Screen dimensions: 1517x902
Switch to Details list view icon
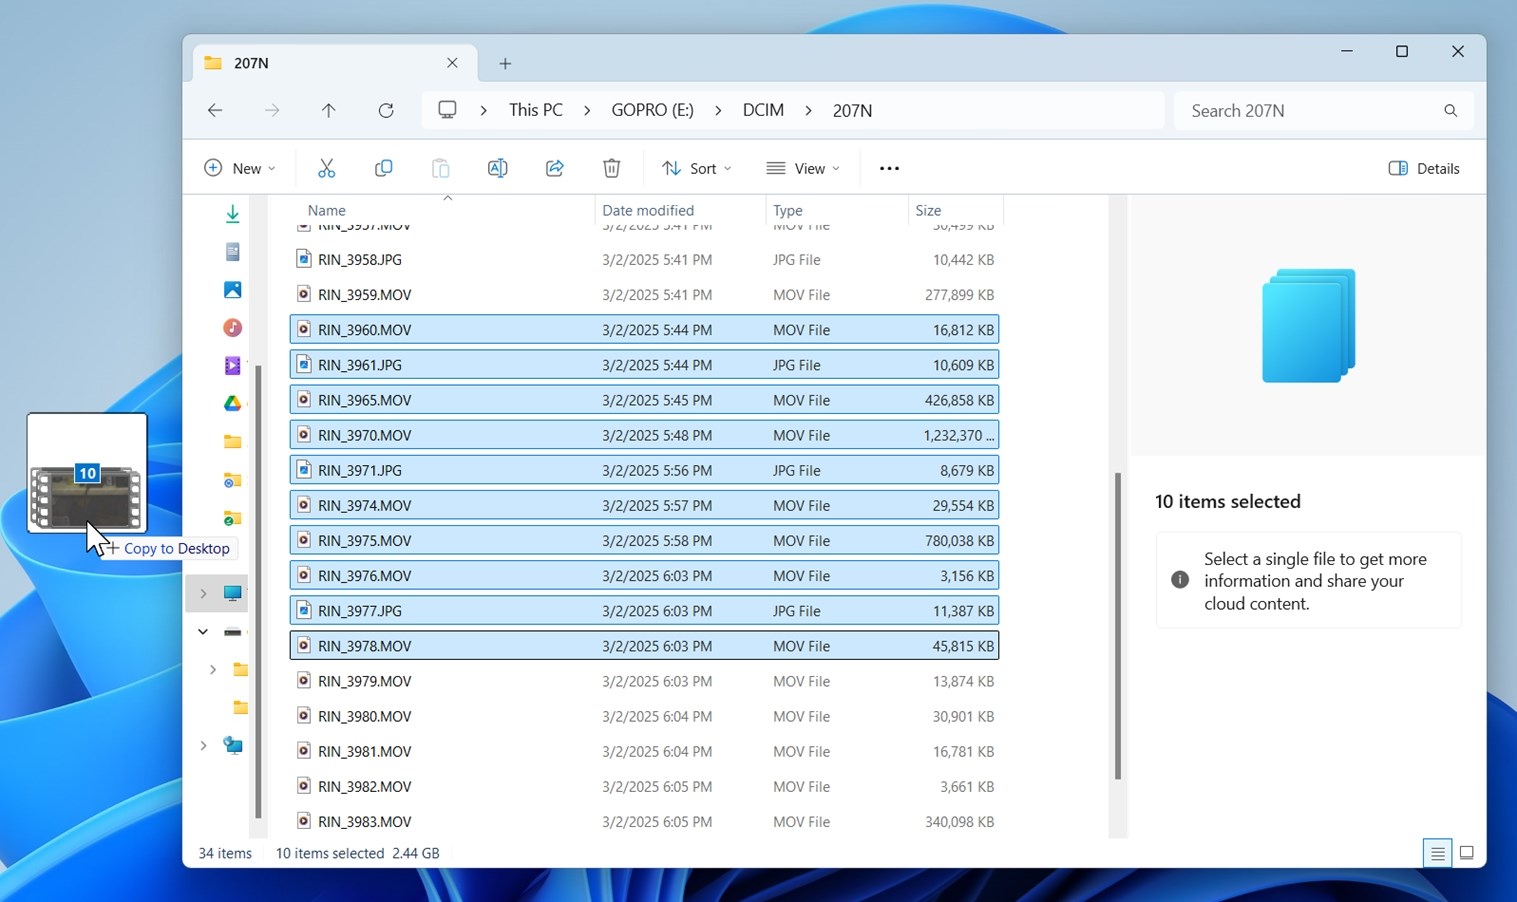point(1437,853)
